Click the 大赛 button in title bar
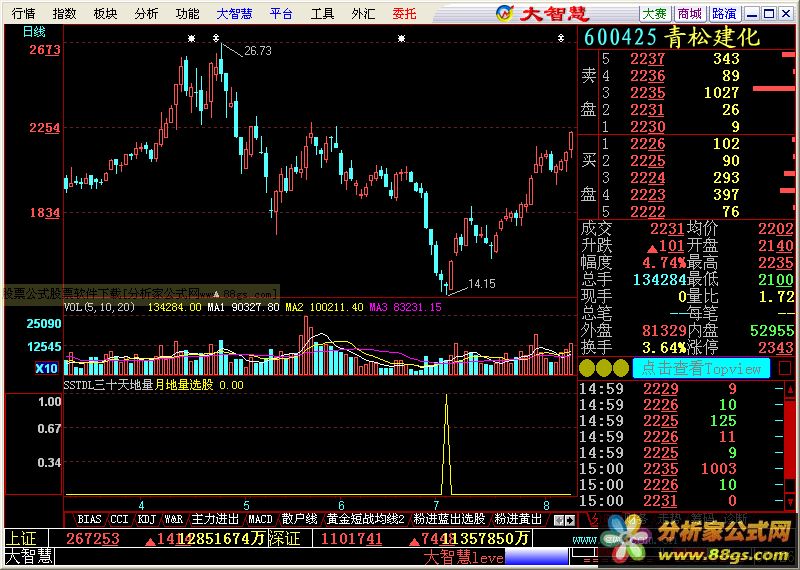Image resolution: width=800 pixels, height=570 pixels. point(655,14)
